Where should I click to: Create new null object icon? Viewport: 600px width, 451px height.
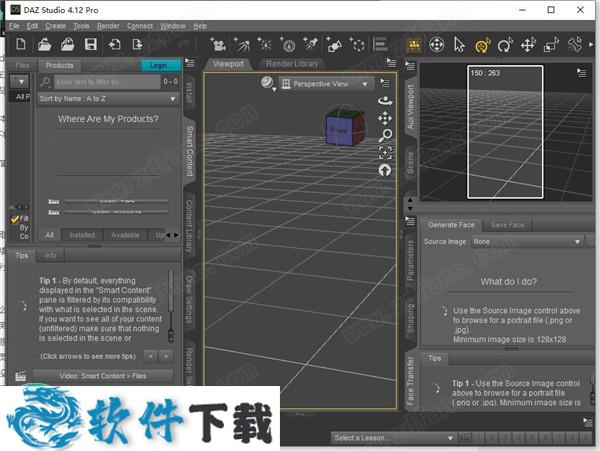coord(357,45)
